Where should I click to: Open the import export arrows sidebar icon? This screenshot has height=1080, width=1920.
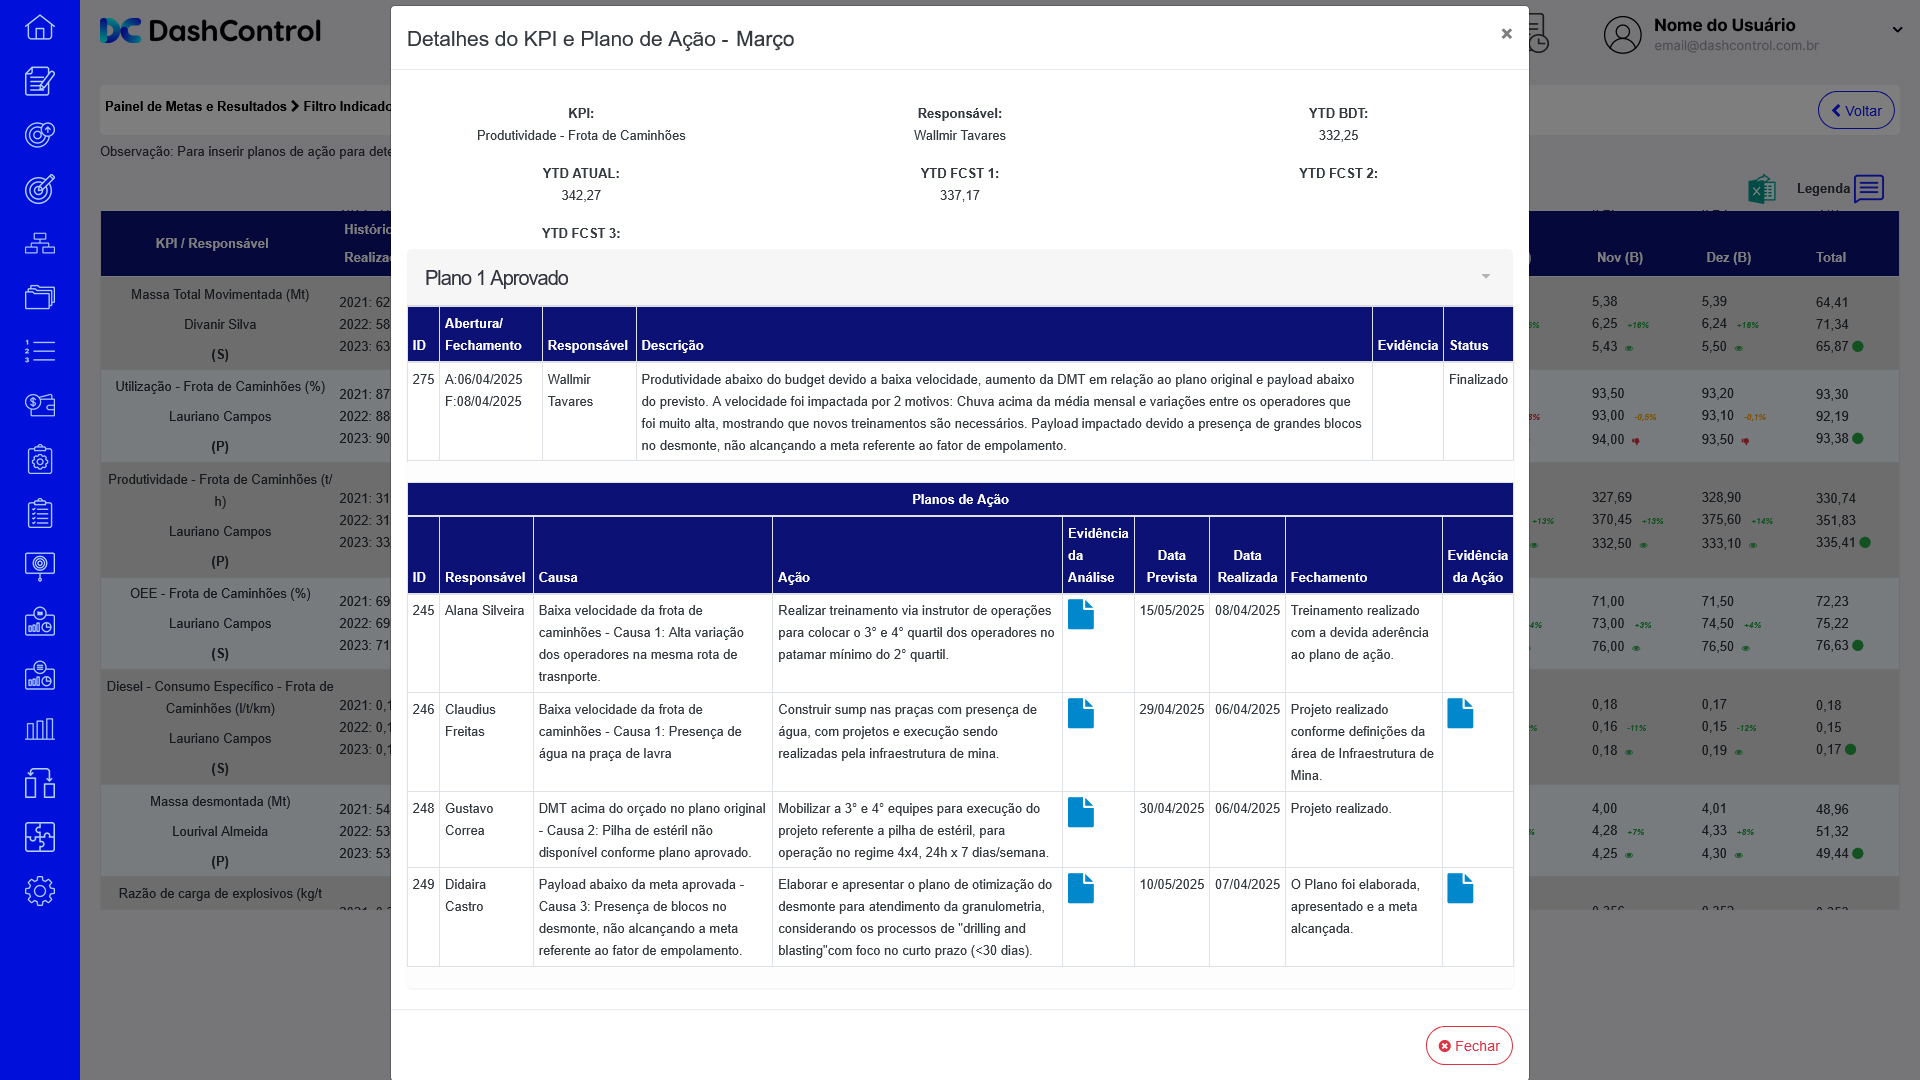tap(40, 783)
